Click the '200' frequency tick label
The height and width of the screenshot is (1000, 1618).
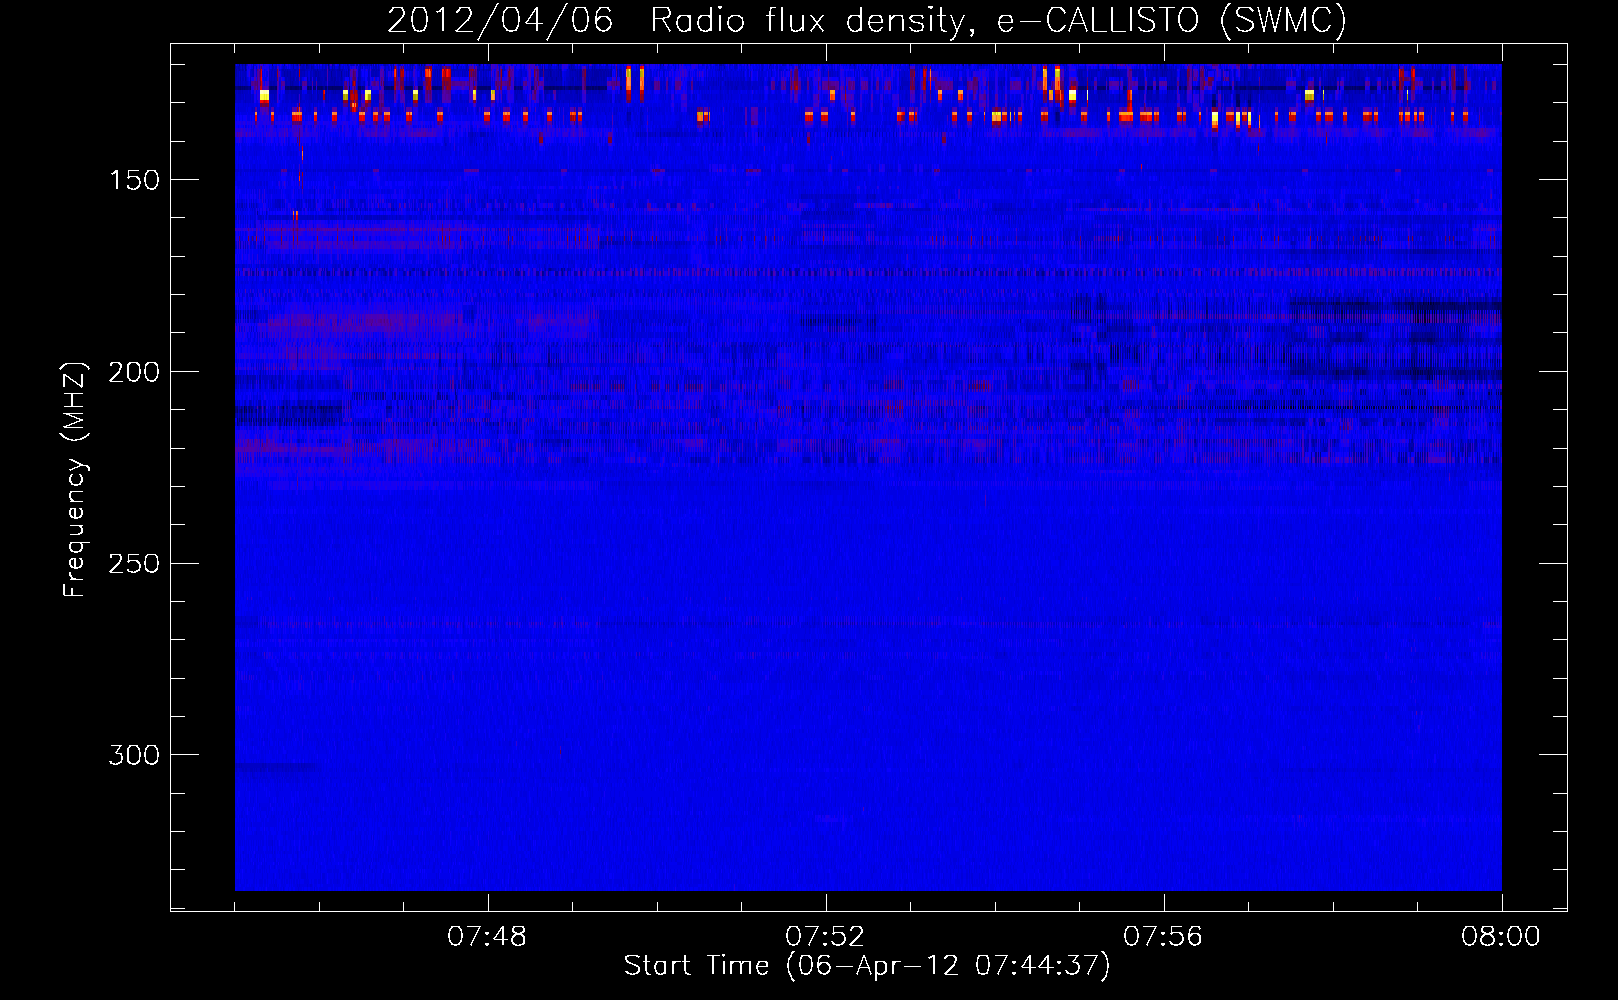click(134, 372)
